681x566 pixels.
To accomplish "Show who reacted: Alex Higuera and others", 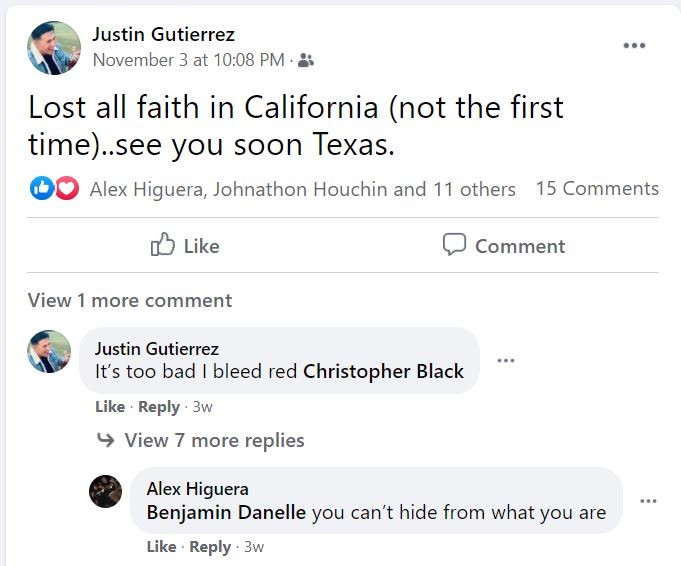I will click(302, 189).
